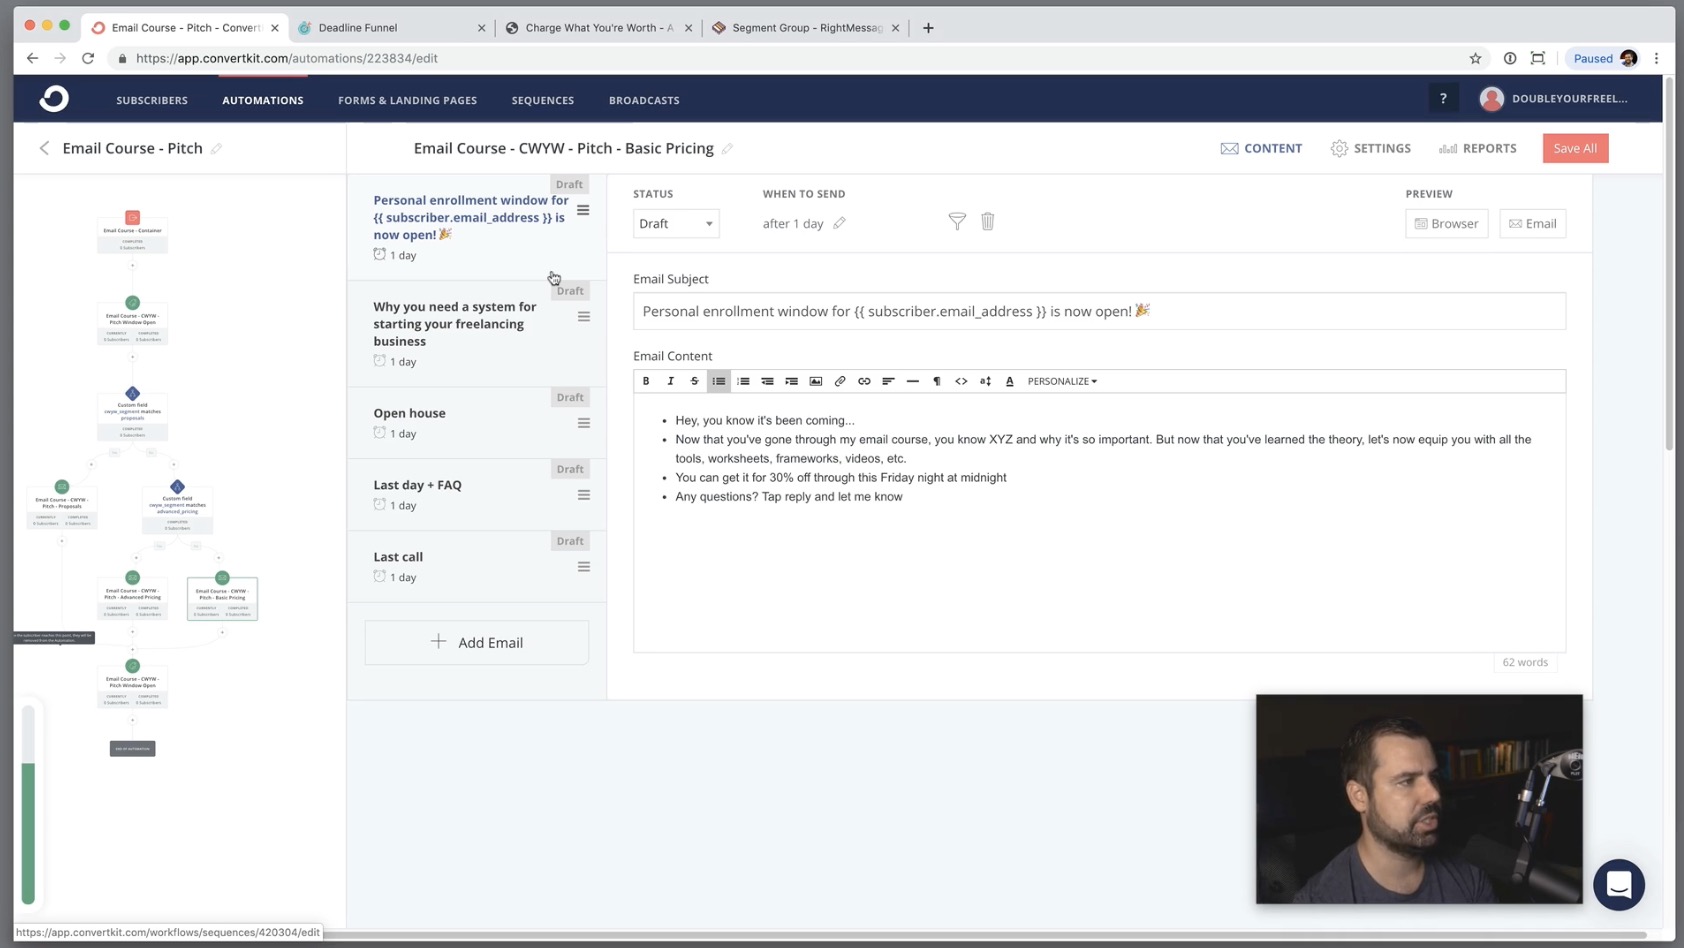Switch to the Settings tab
Viewport: 1684px width, 948px height.
[x=1371, y=148]
